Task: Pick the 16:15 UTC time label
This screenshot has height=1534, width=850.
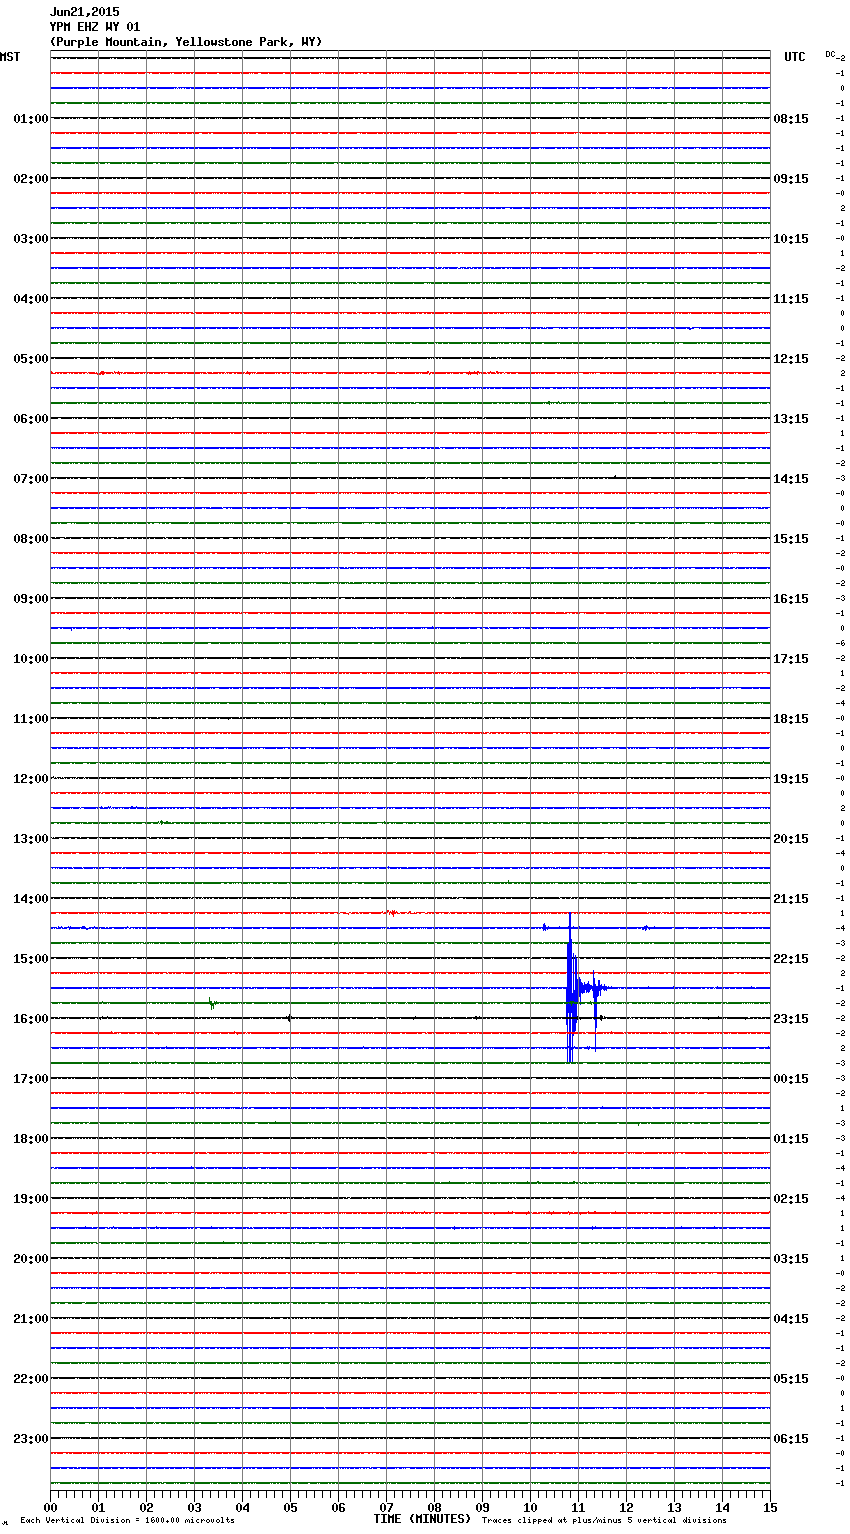Action: (791, 599)
